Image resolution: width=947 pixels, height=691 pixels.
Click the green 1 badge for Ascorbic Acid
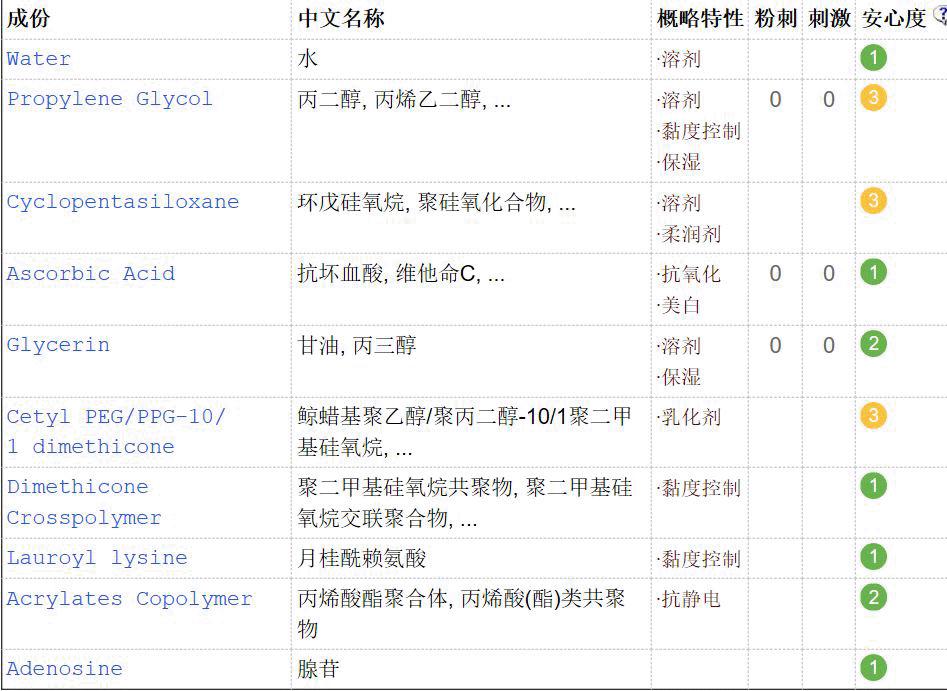coord(872,273)
